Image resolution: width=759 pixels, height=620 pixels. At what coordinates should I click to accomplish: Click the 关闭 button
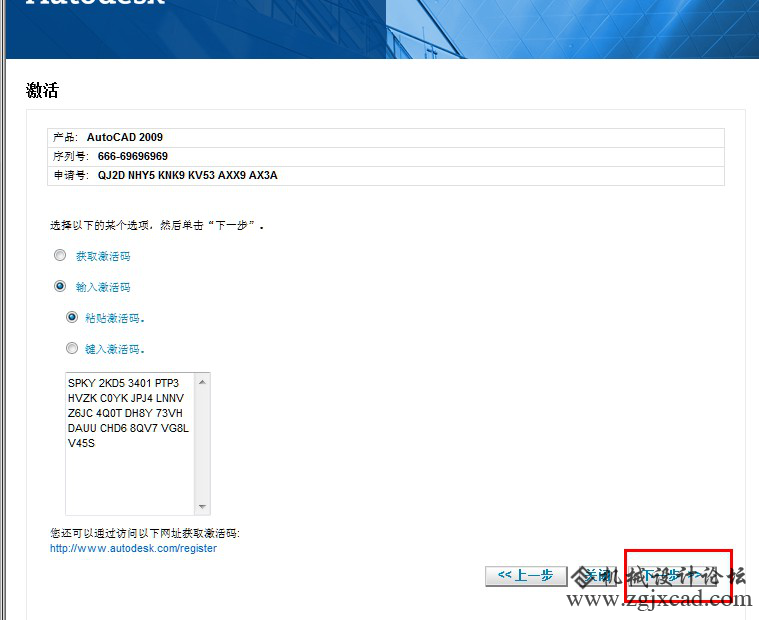coord(598,576)
